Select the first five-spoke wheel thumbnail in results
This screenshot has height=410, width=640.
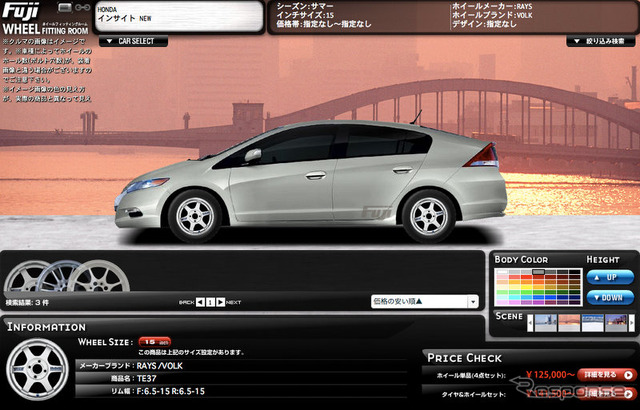(x=24, y=277)
